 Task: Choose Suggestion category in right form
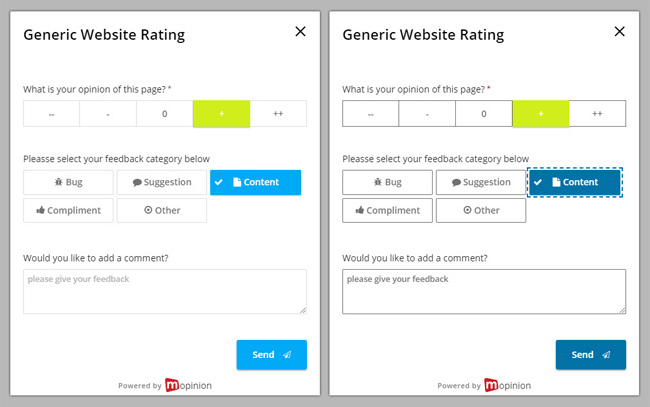tap(481, 182)
